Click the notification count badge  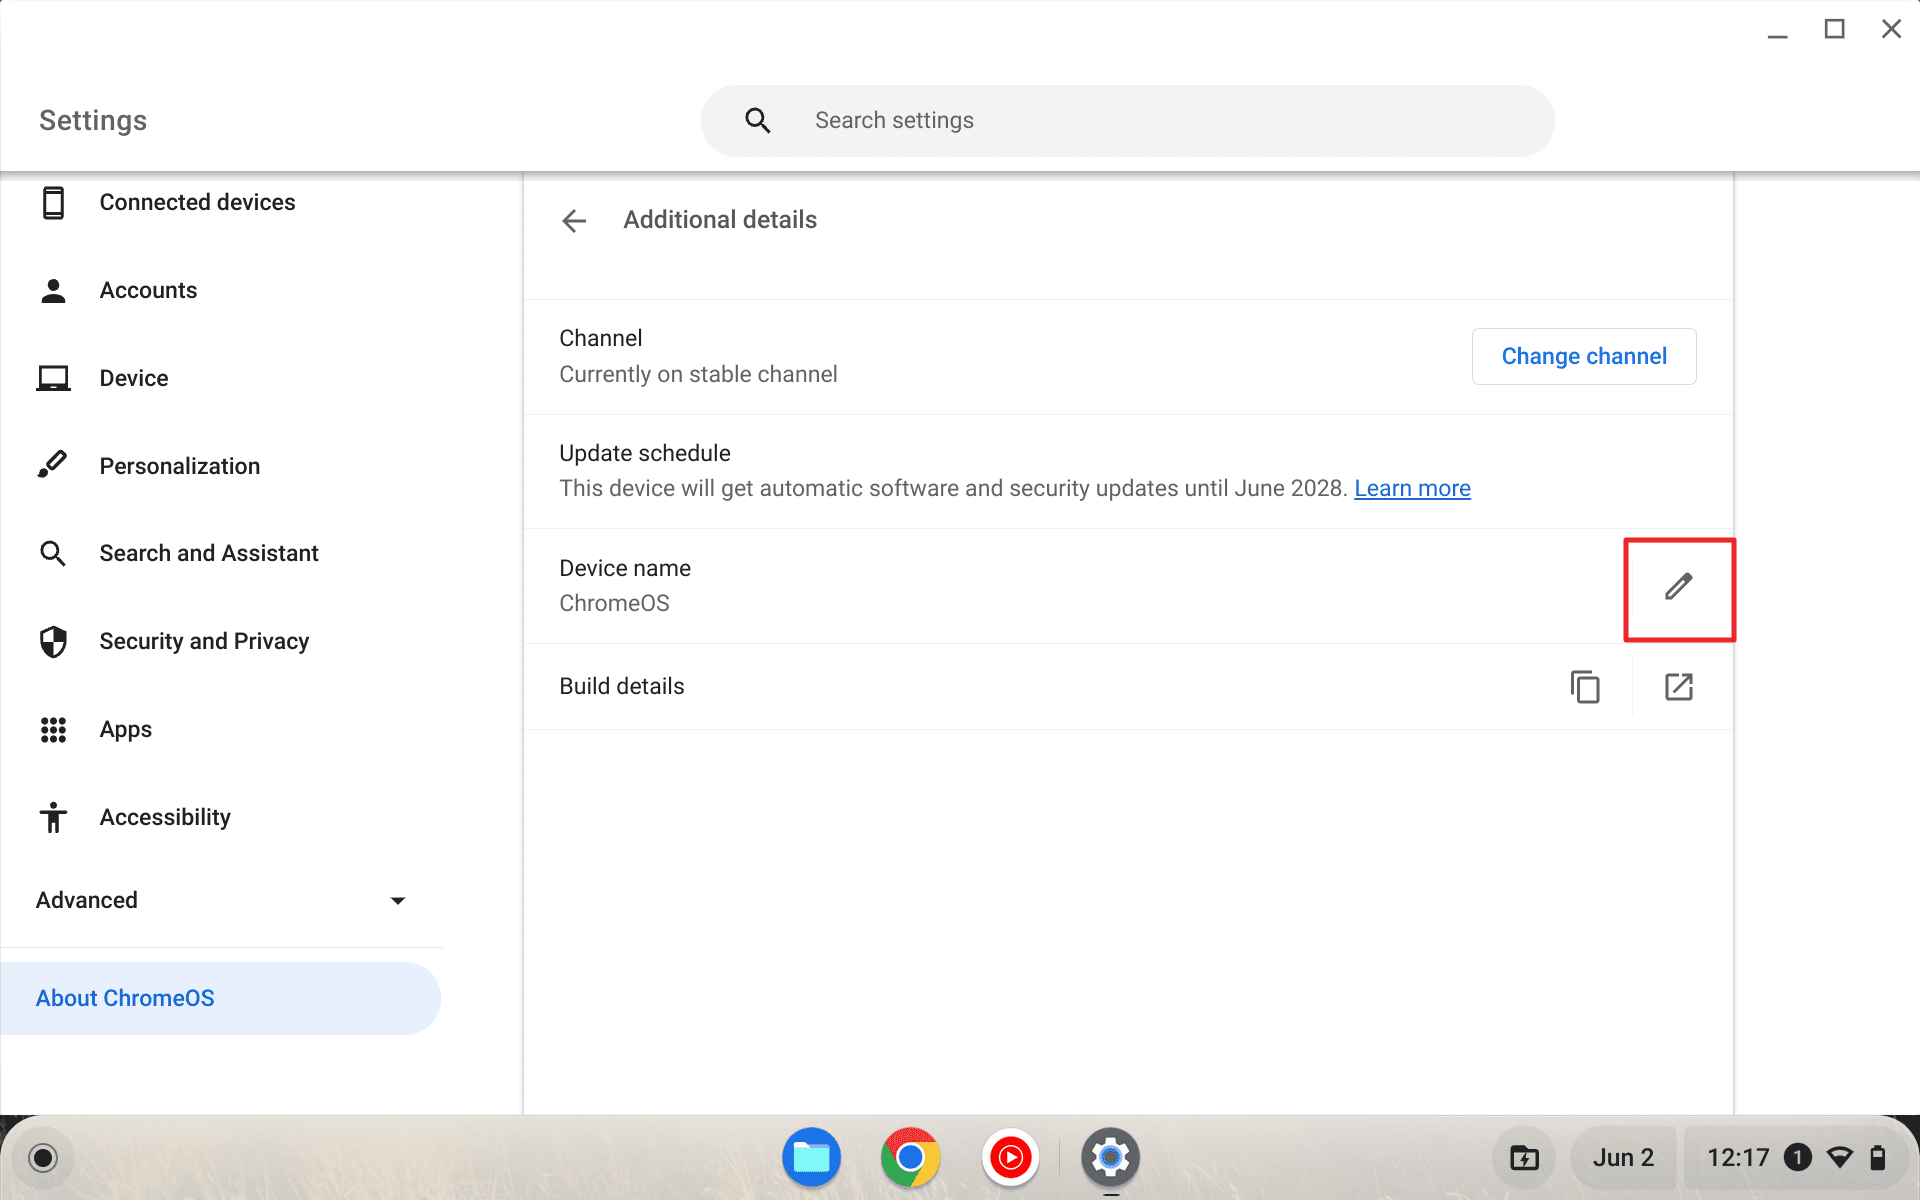(x=1797, y=1158)
